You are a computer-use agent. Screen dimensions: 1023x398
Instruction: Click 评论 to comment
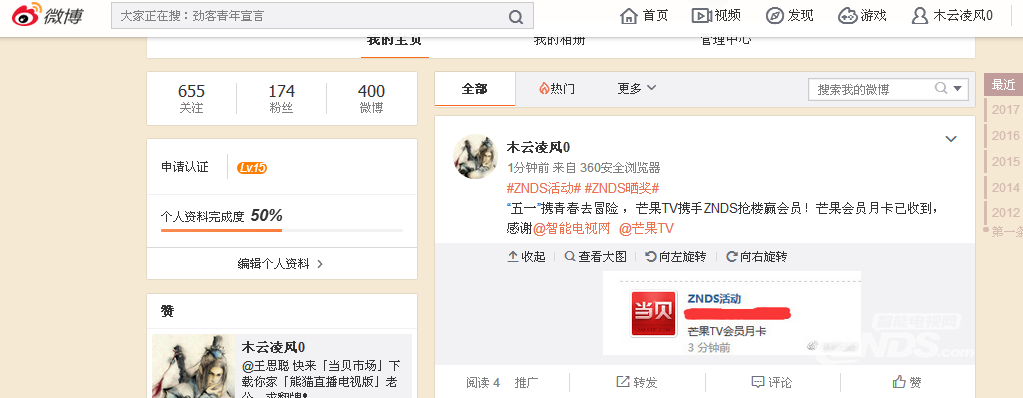[772, 383]
